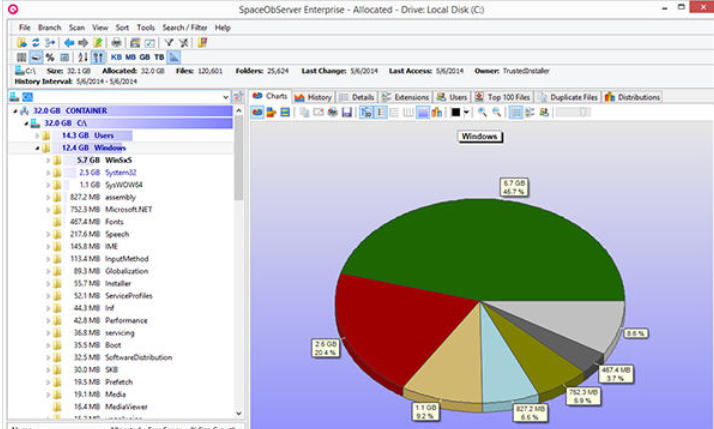The image size is (714, 429).
Task: Toggle KB size unit display
Action: (116, 57)
